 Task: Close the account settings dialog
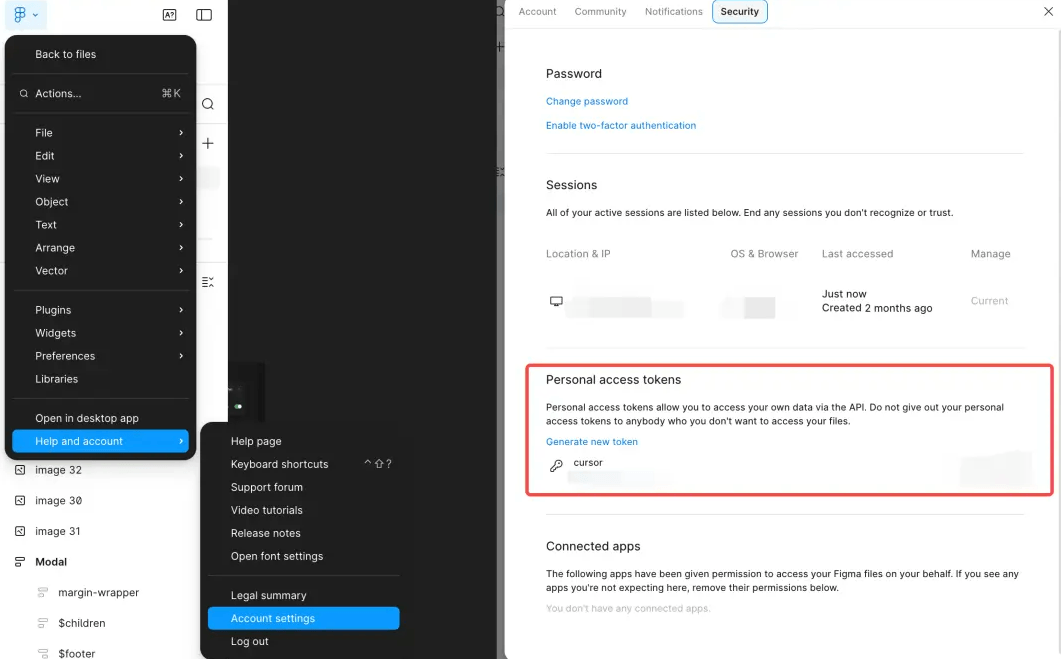click(1048, 12)
